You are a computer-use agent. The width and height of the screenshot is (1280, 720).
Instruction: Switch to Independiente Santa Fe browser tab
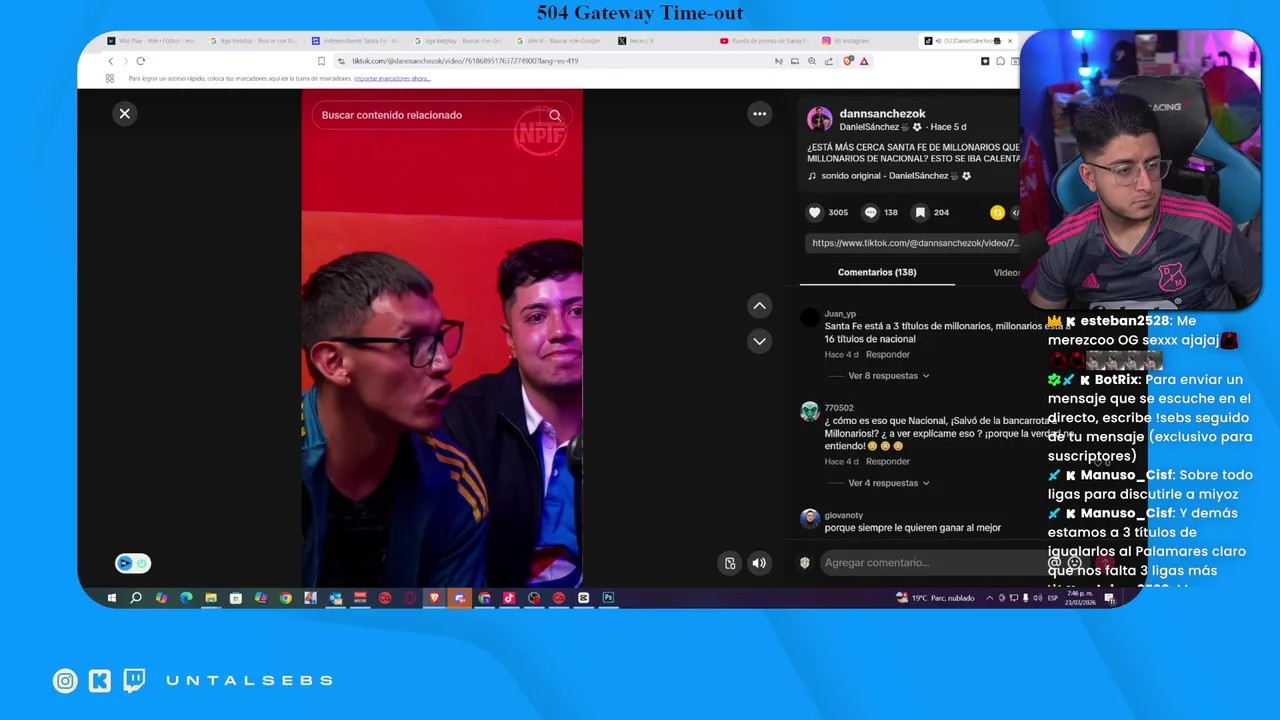pyautogui.click(x=355, y=41)
